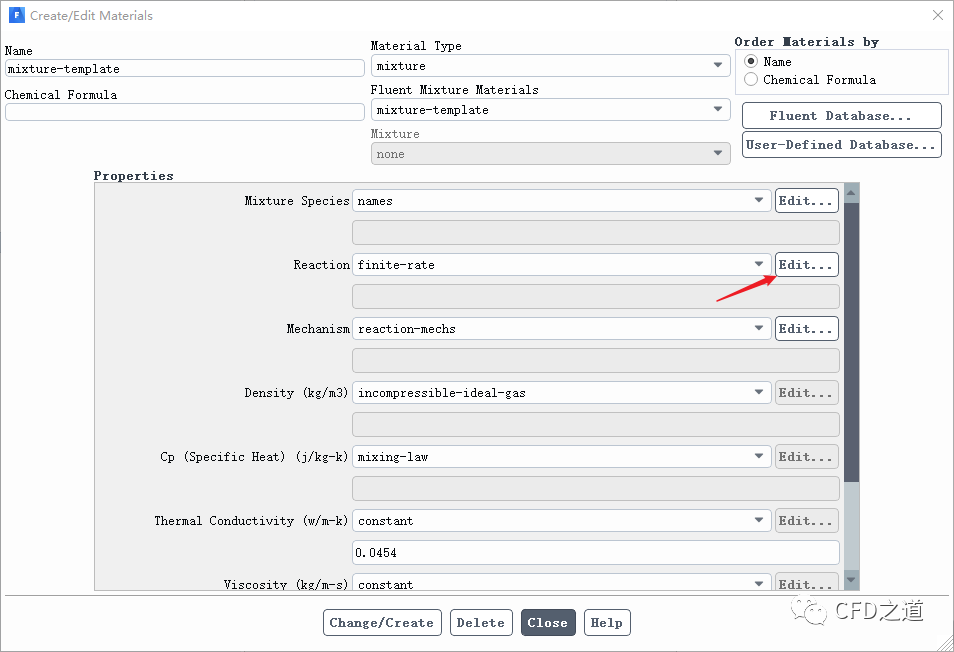Open the Reaction finite-rate dropdown
The width and height of the screenshot is (954, 652).
click(561, 265)
